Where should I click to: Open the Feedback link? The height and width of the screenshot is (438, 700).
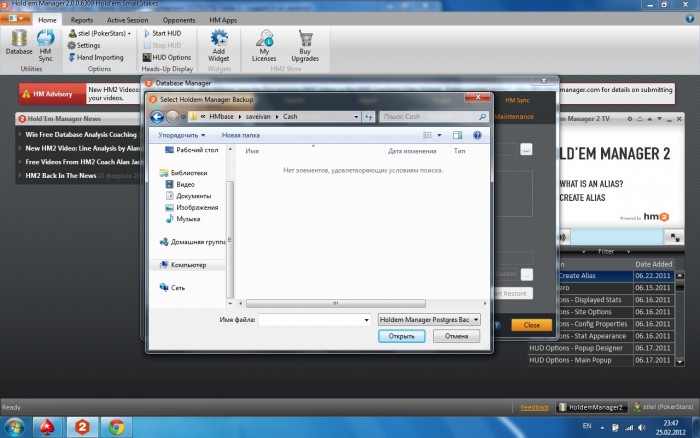coord(534,407)
